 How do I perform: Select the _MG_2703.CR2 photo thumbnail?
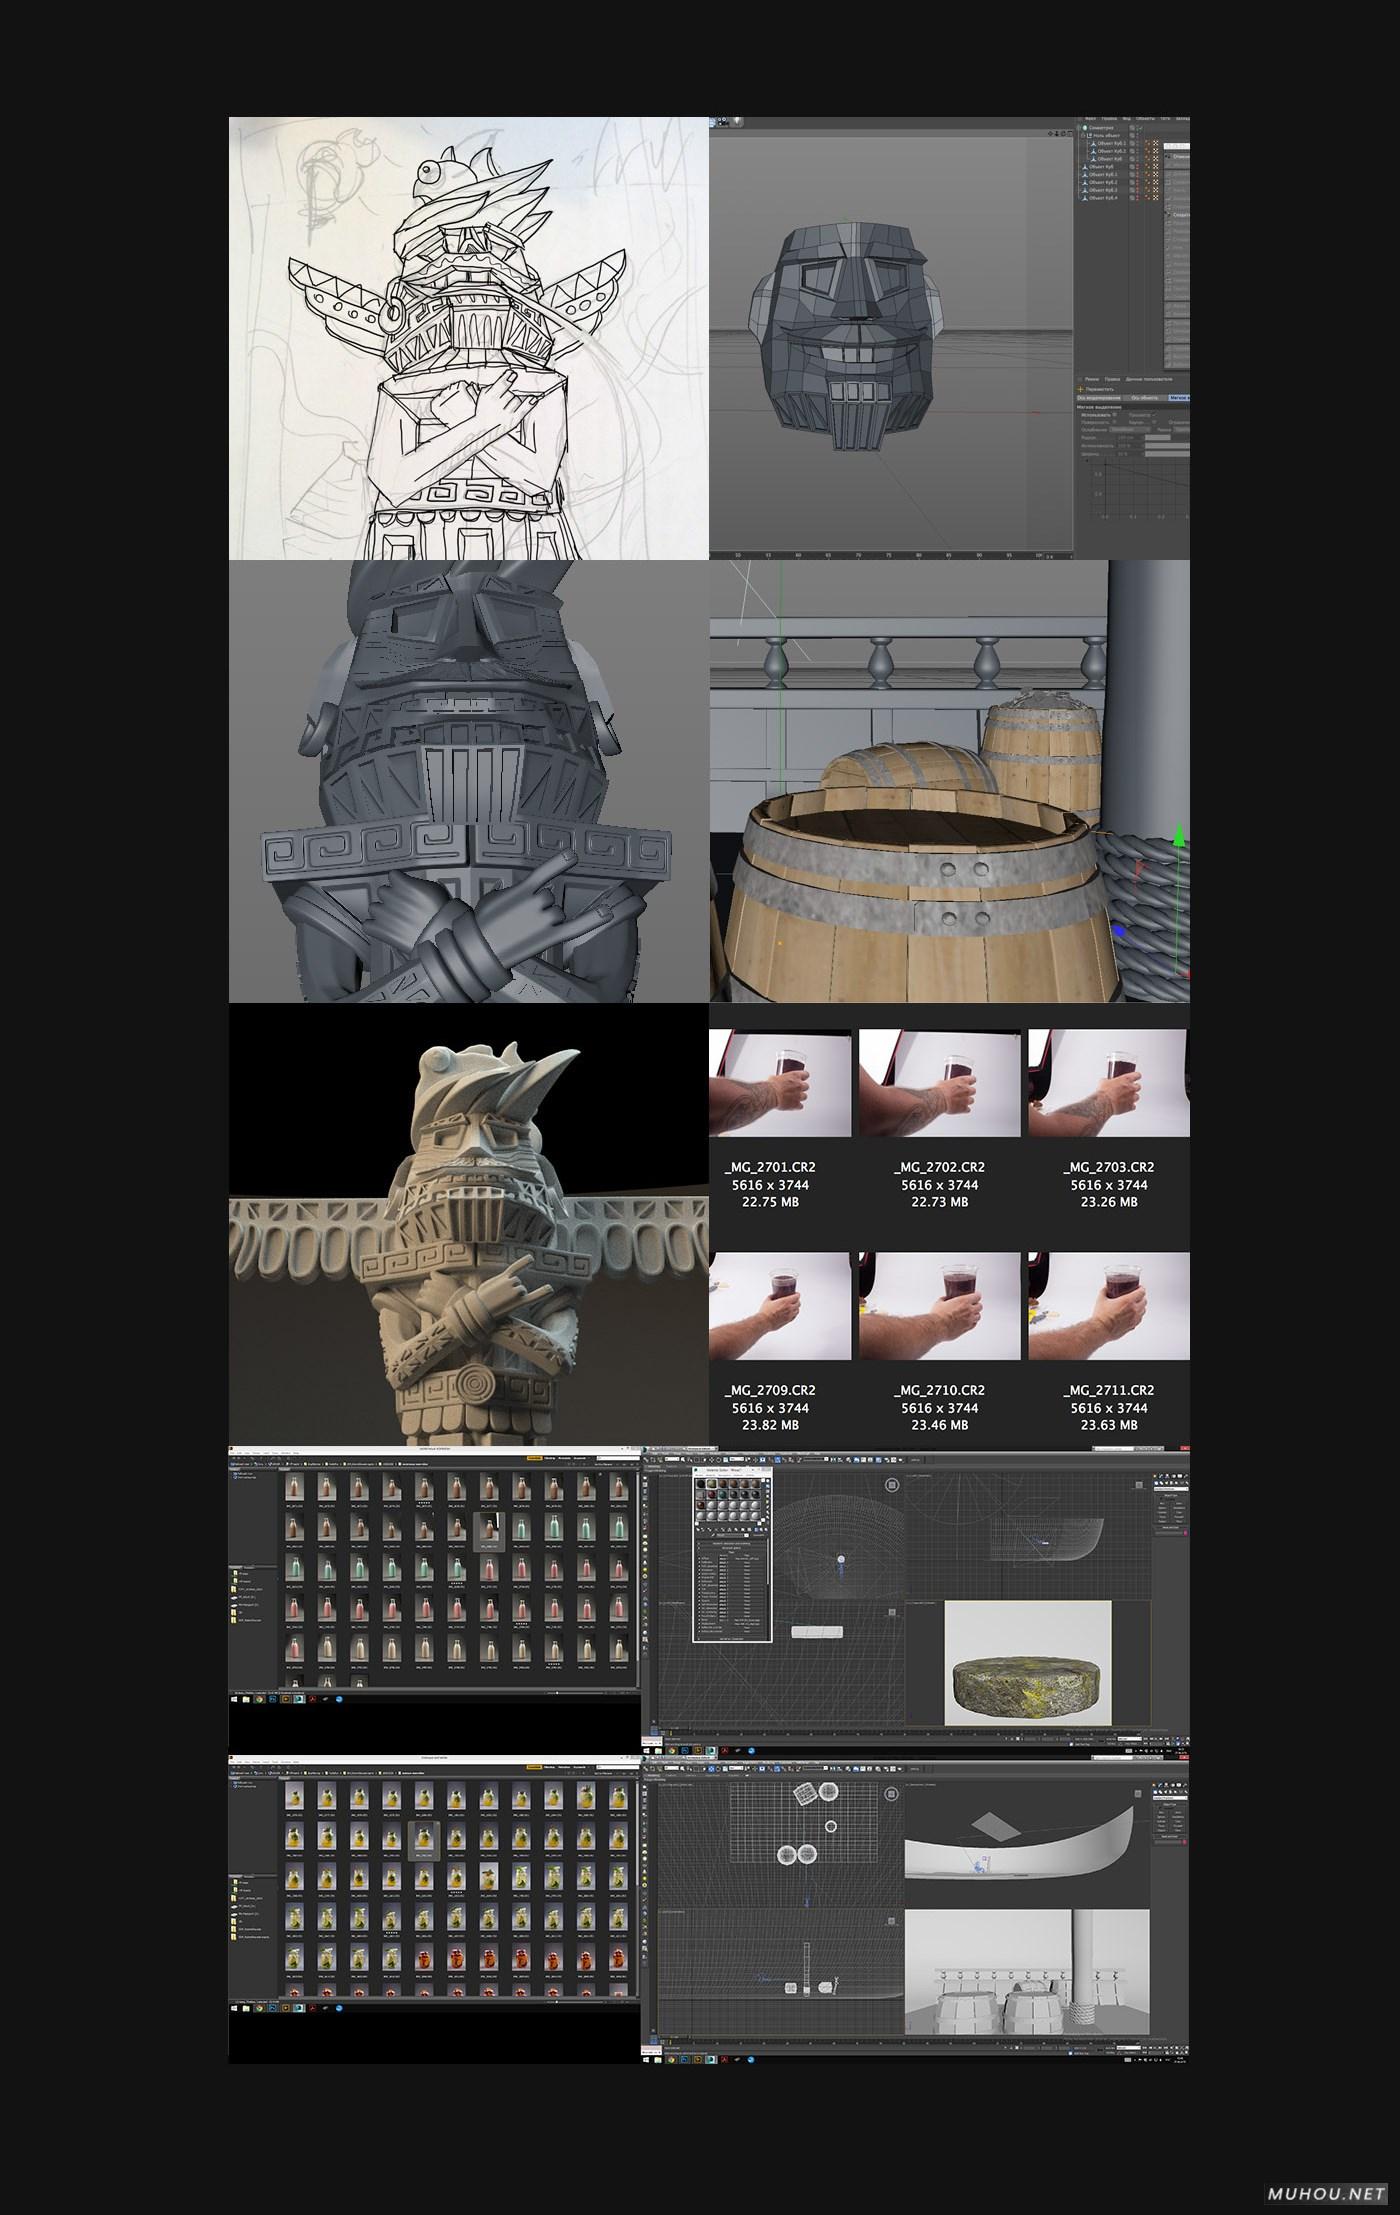(x=1109, y=1083)
